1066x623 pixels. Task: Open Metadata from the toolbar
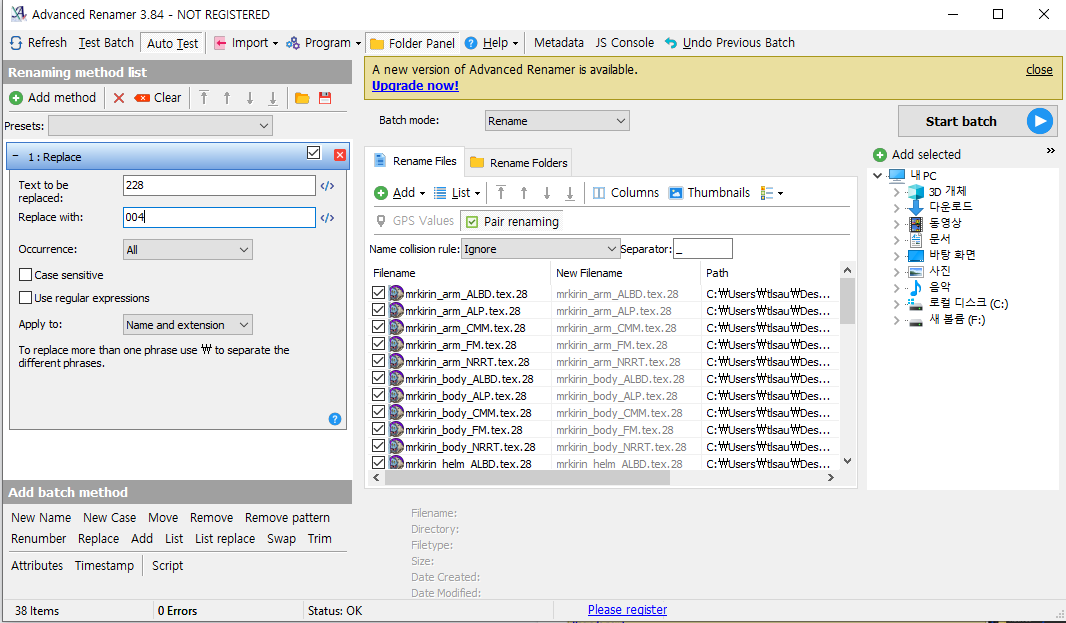point(559,43)
